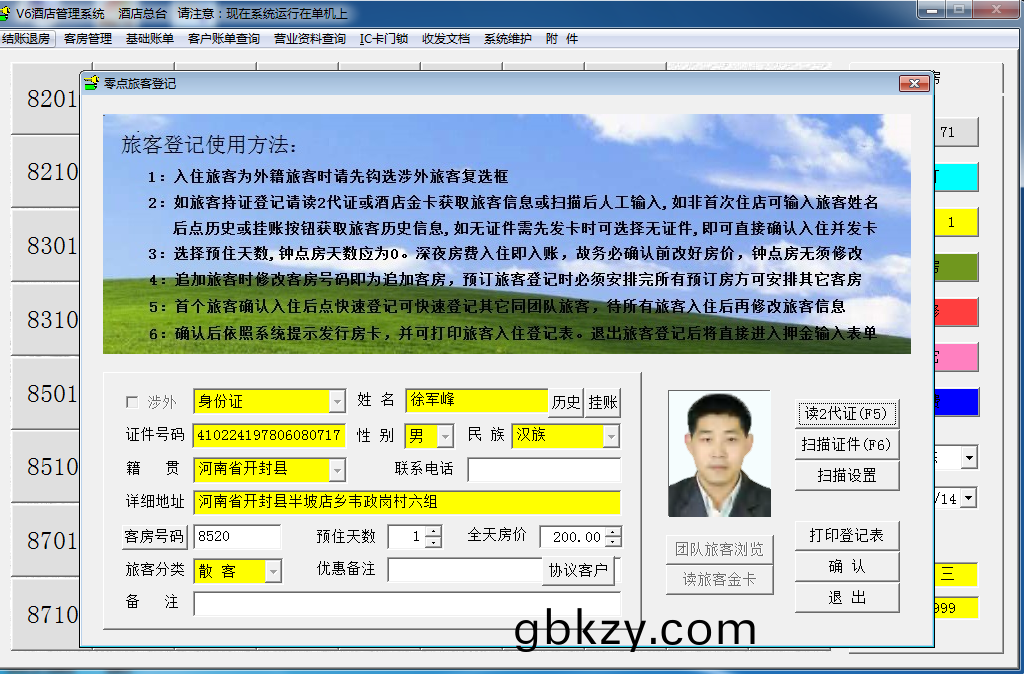Toggle the 涉外 foreign guest checkbox
Viewport: 1024px width, 674px height.
[x=132, y=402]
